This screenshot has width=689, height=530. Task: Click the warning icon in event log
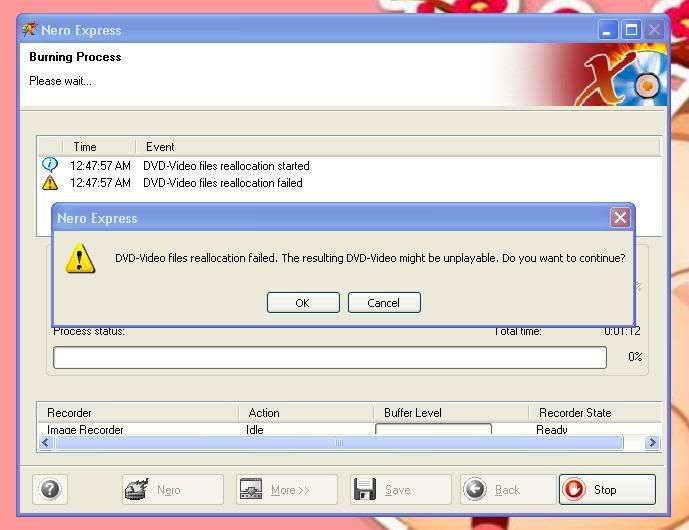tap(50, 183)
